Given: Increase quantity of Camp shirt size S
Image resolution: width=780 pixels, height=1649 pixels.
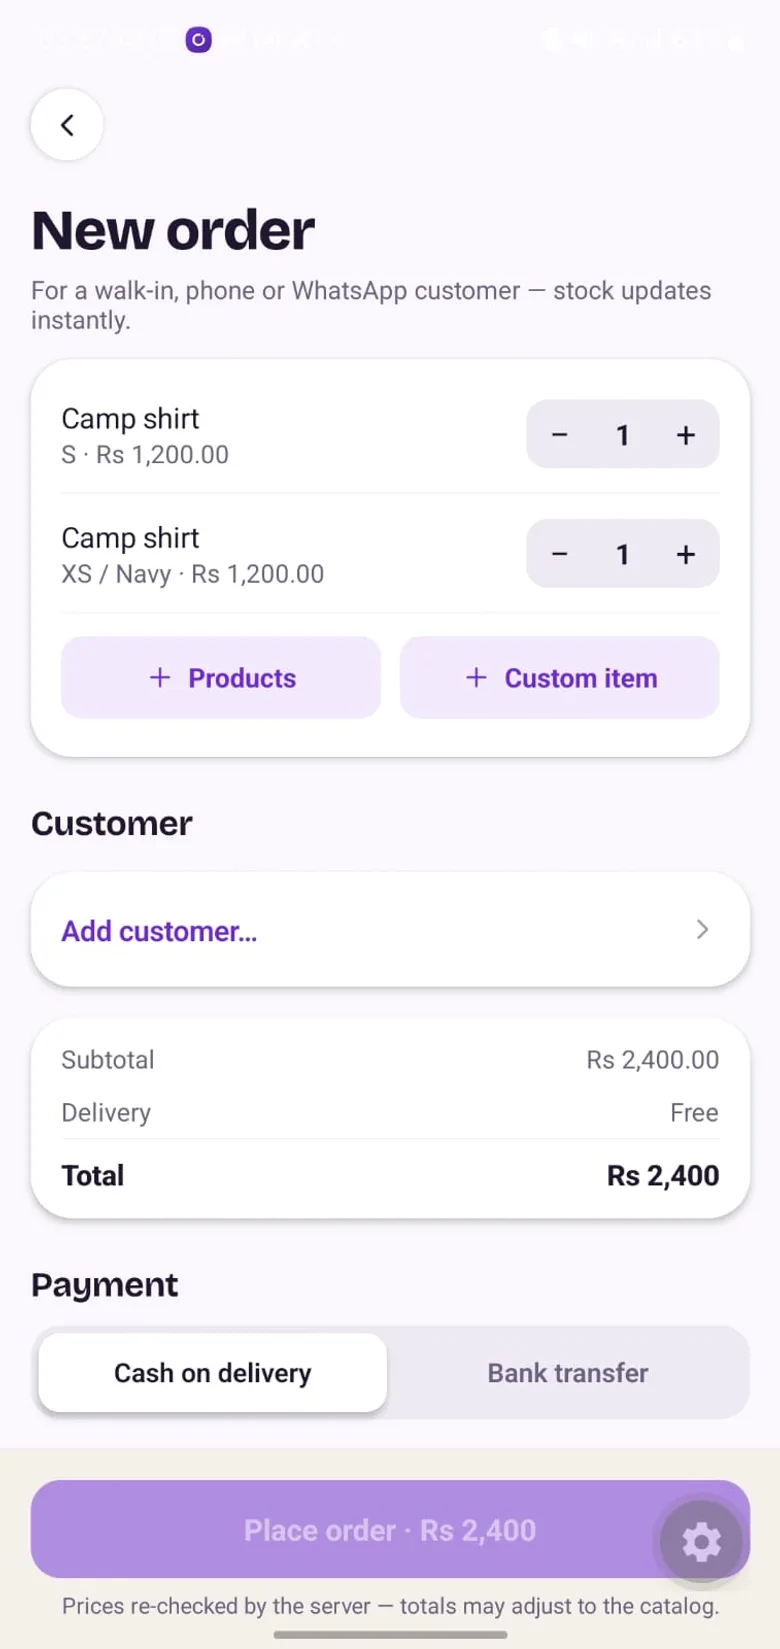Looking at the screenshot, I should [x=686, y=435].
